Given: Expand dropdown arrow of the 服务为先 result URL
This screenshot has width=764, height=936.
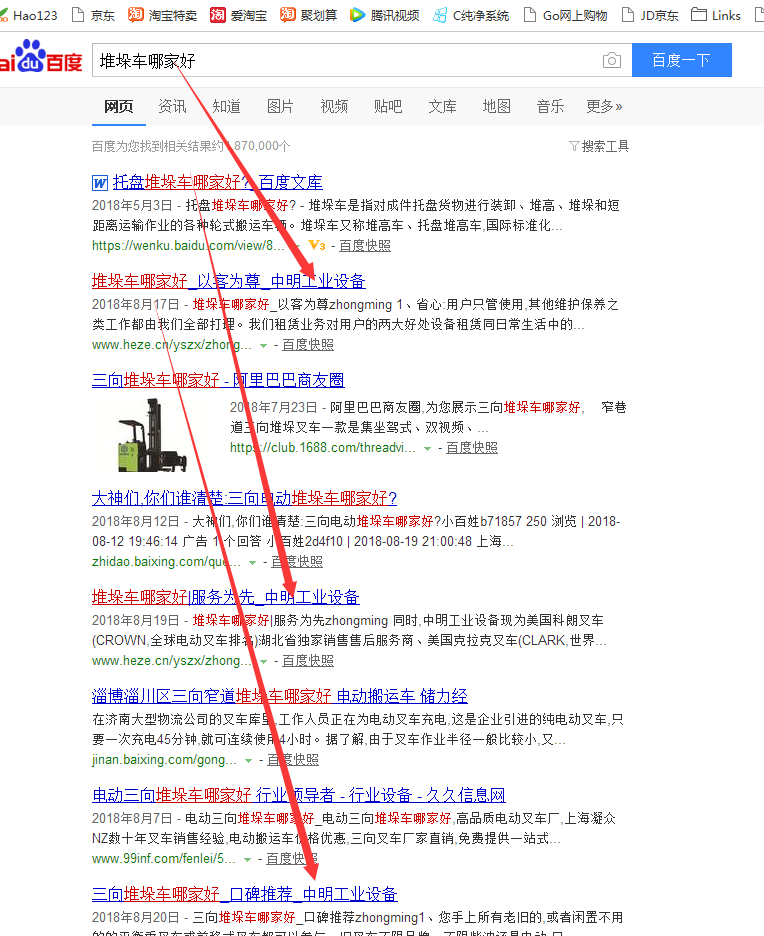Looking at the screenshot, I should tap(263, 661).
